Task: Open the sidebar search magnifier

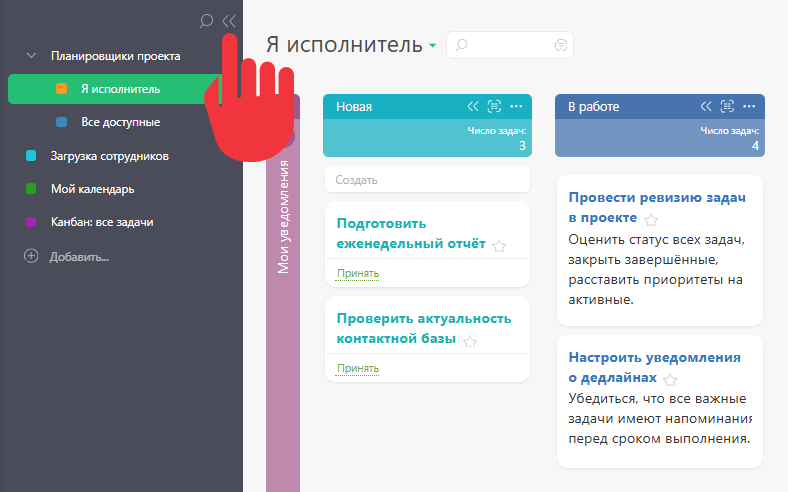Action: tap(206, 21)
